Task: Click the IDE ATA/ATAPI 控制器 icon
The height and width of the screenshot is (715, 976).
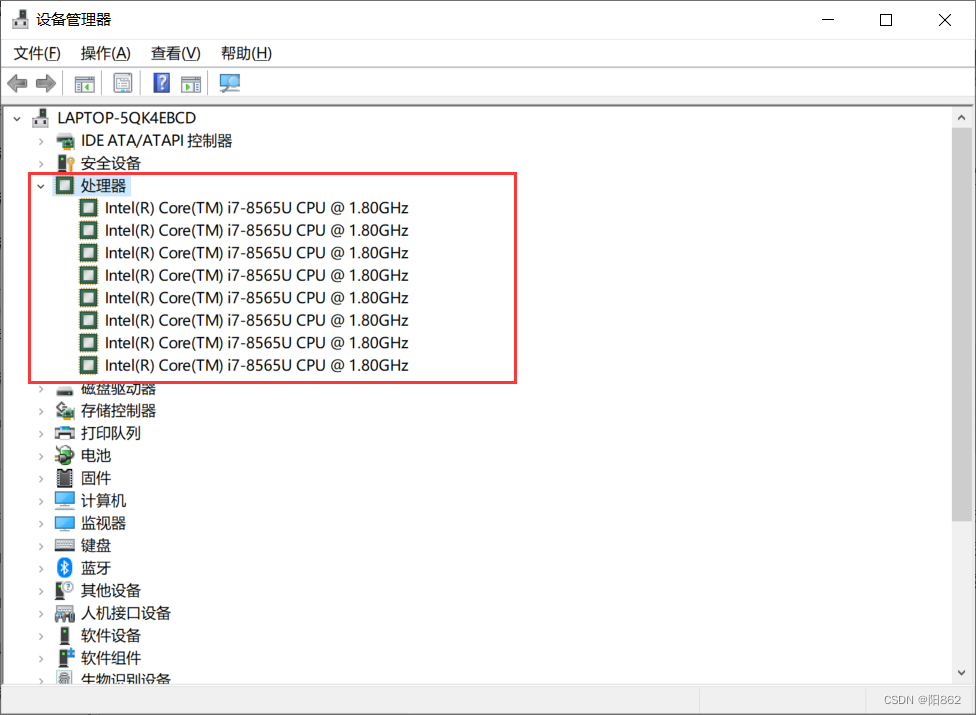Action: [x=65, y=141]
